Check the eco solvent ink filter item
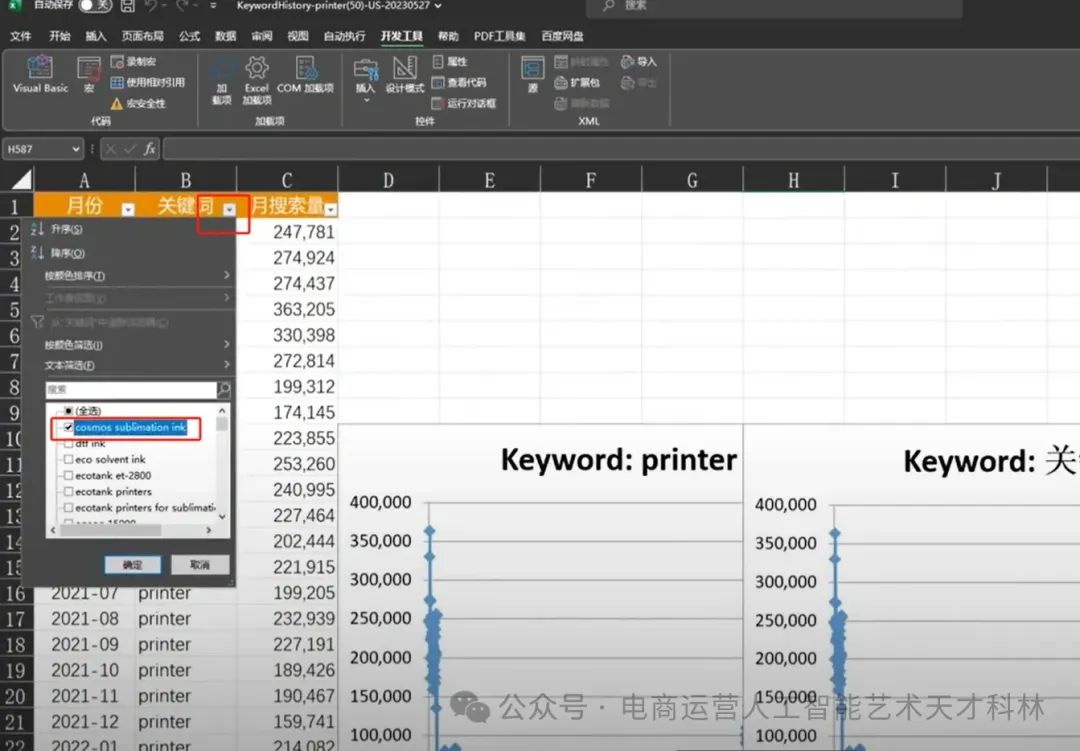 coord(68,459)
